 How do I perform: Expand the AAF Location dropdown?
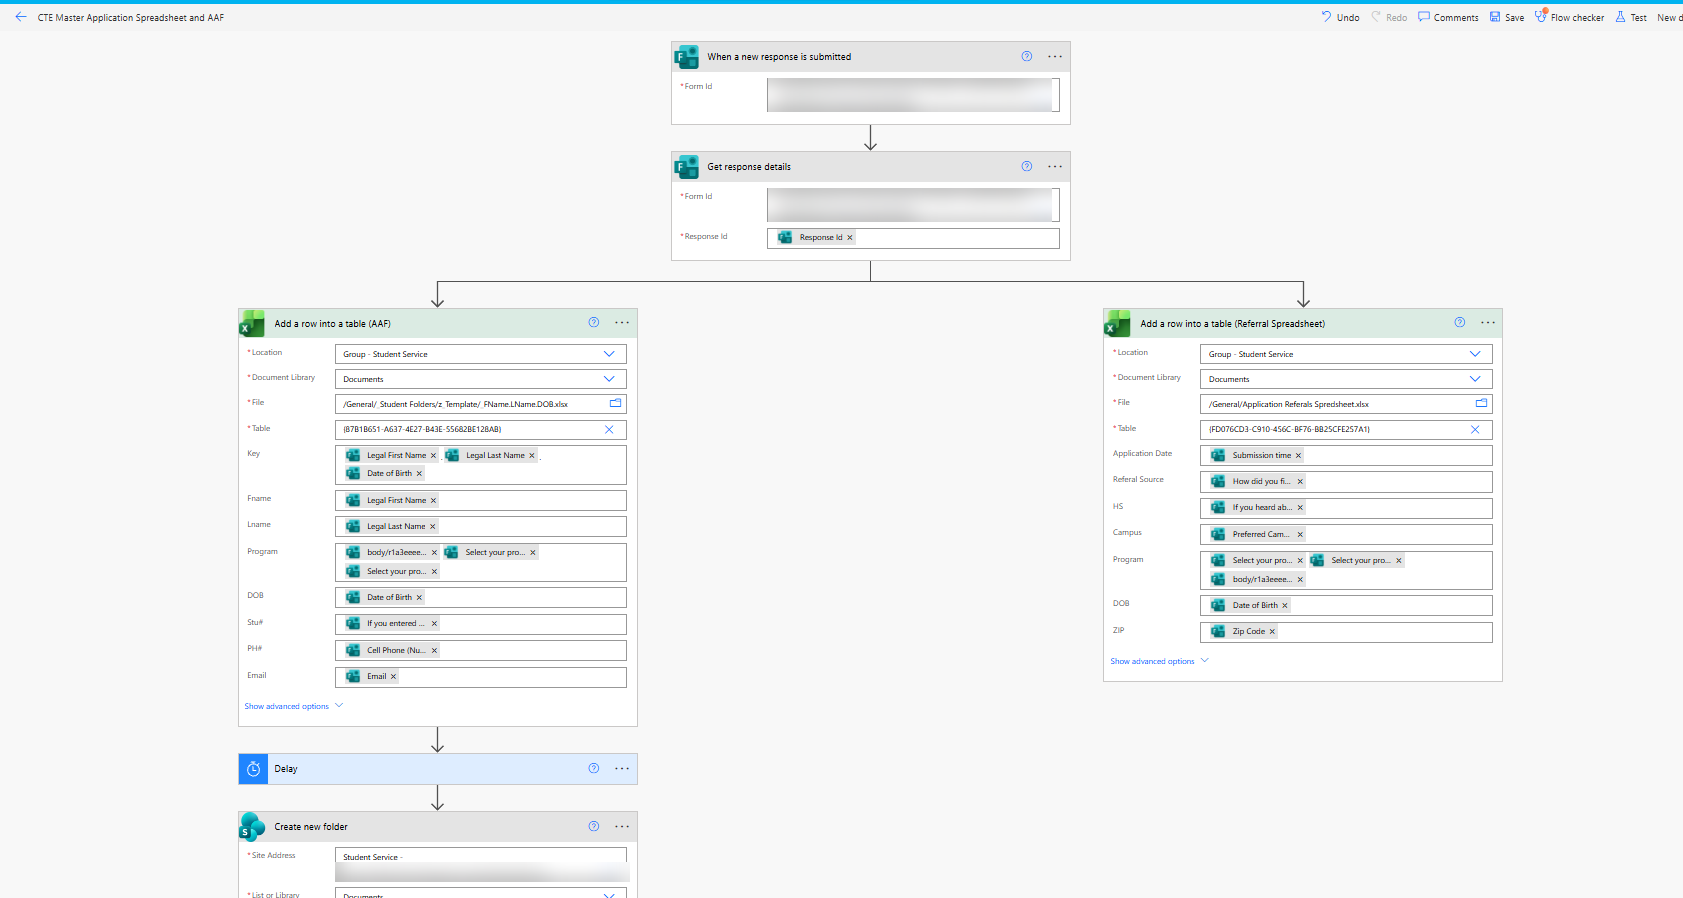pyautogui.click(x=609, y=353)
